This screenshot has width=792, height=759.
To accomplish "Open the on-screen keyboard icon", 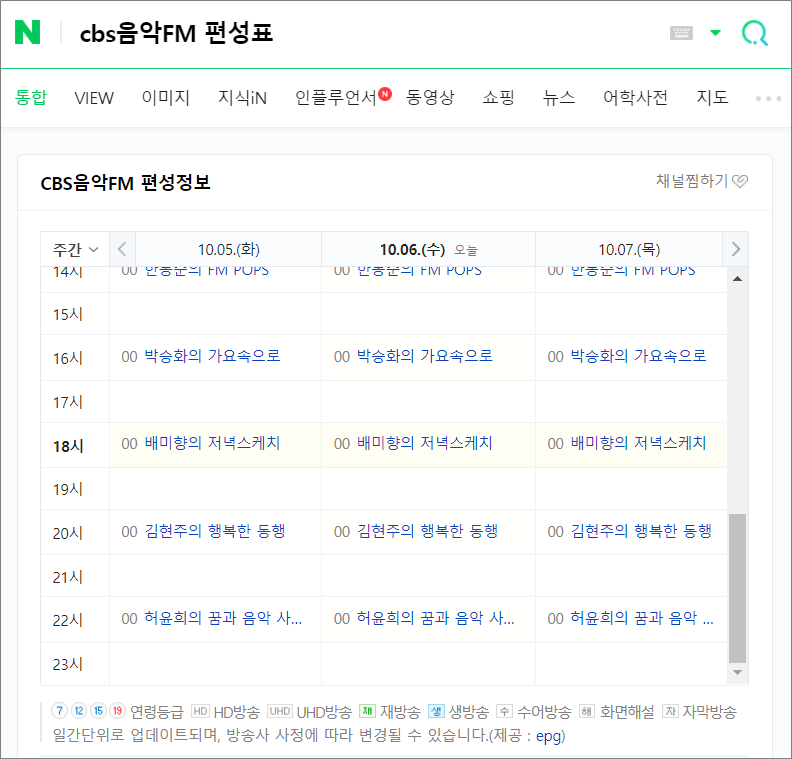I will (x=681, y=33).
